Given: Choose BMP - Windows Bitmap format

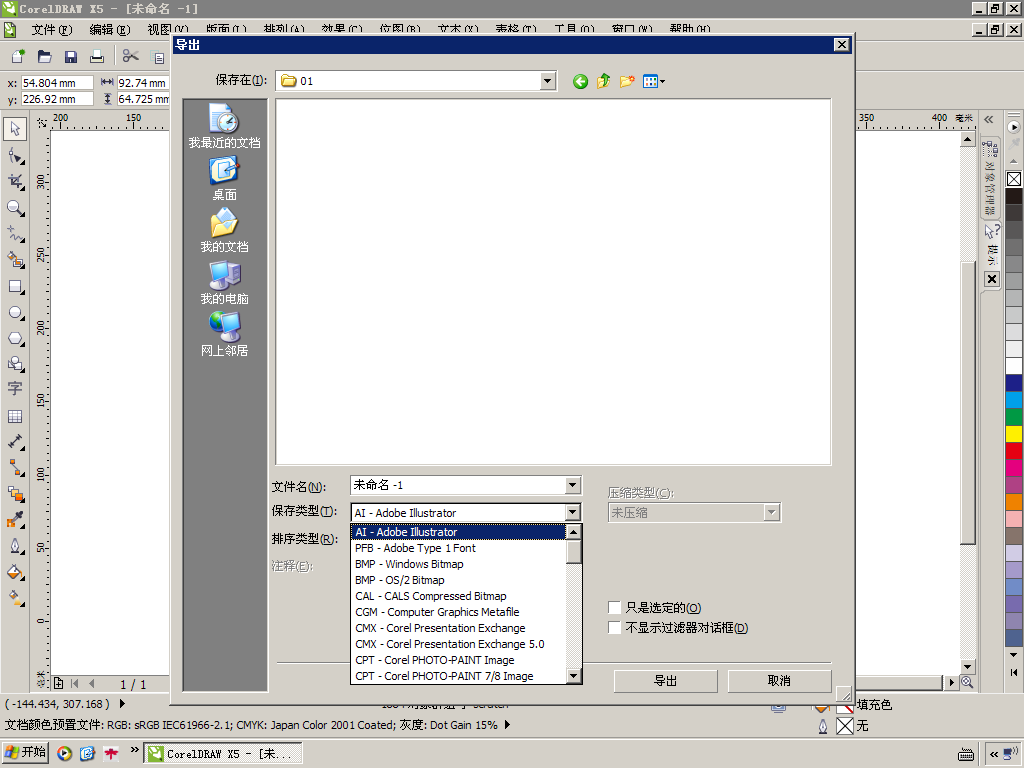Looking at the screenshot, I should point(458,564).
